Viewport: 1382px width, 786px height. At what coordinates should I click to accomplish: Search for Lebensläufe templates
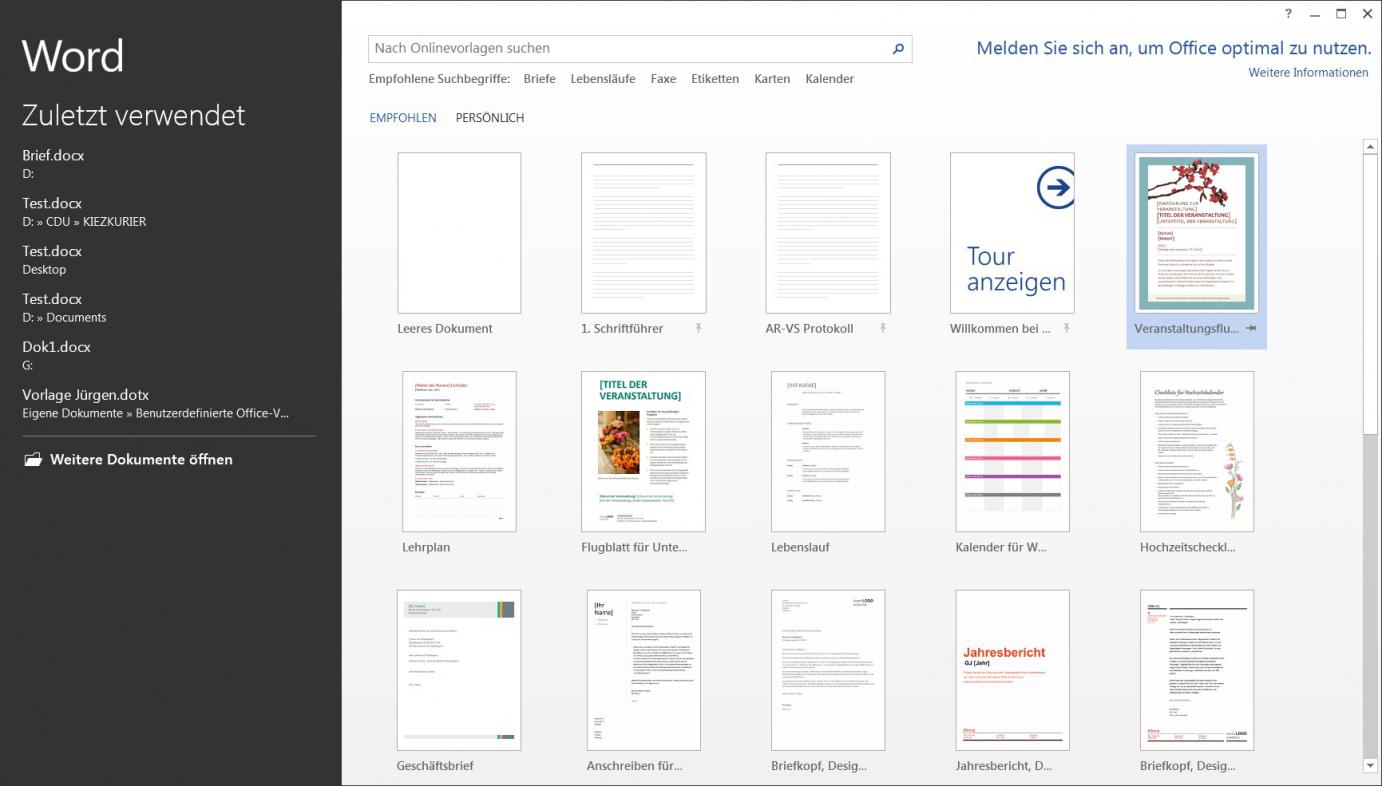(x=603, y=79)
